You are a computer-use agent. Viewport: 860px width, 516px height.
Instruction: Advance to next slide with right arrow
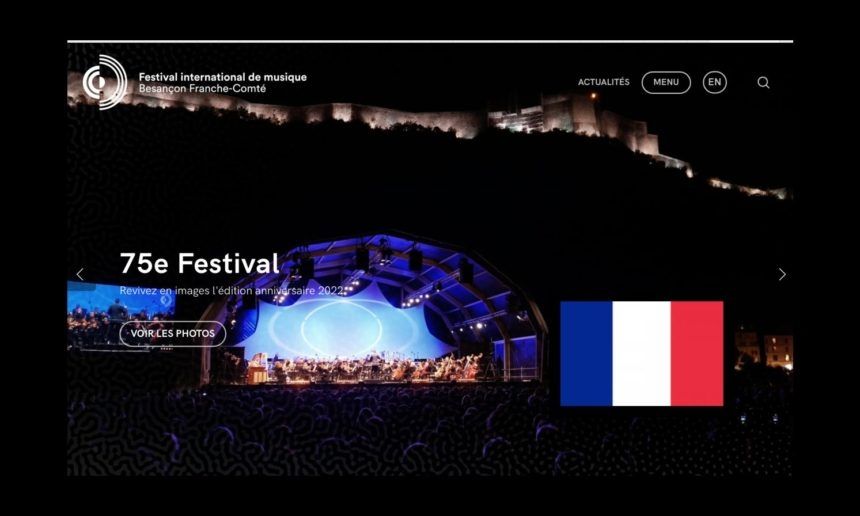(x=782, y=274)
